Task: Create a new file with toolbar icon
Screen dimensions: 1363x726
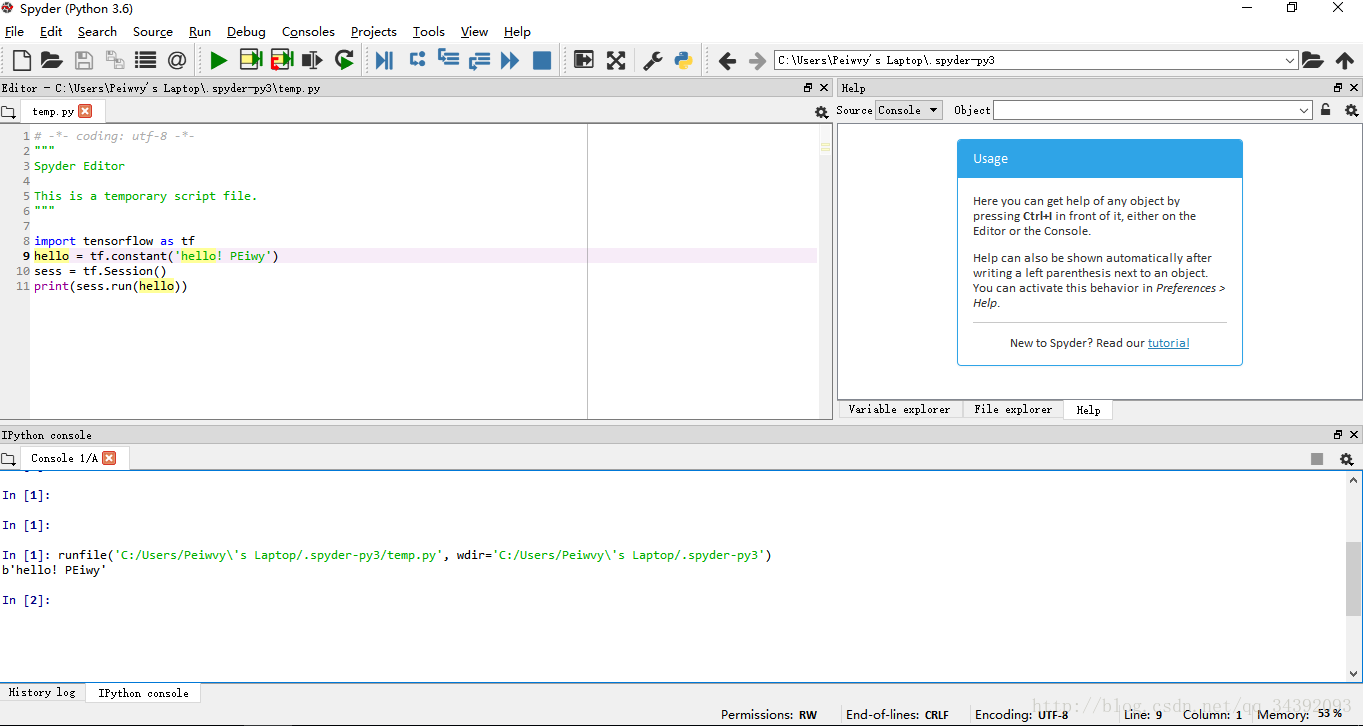Action: coord(21,60)
